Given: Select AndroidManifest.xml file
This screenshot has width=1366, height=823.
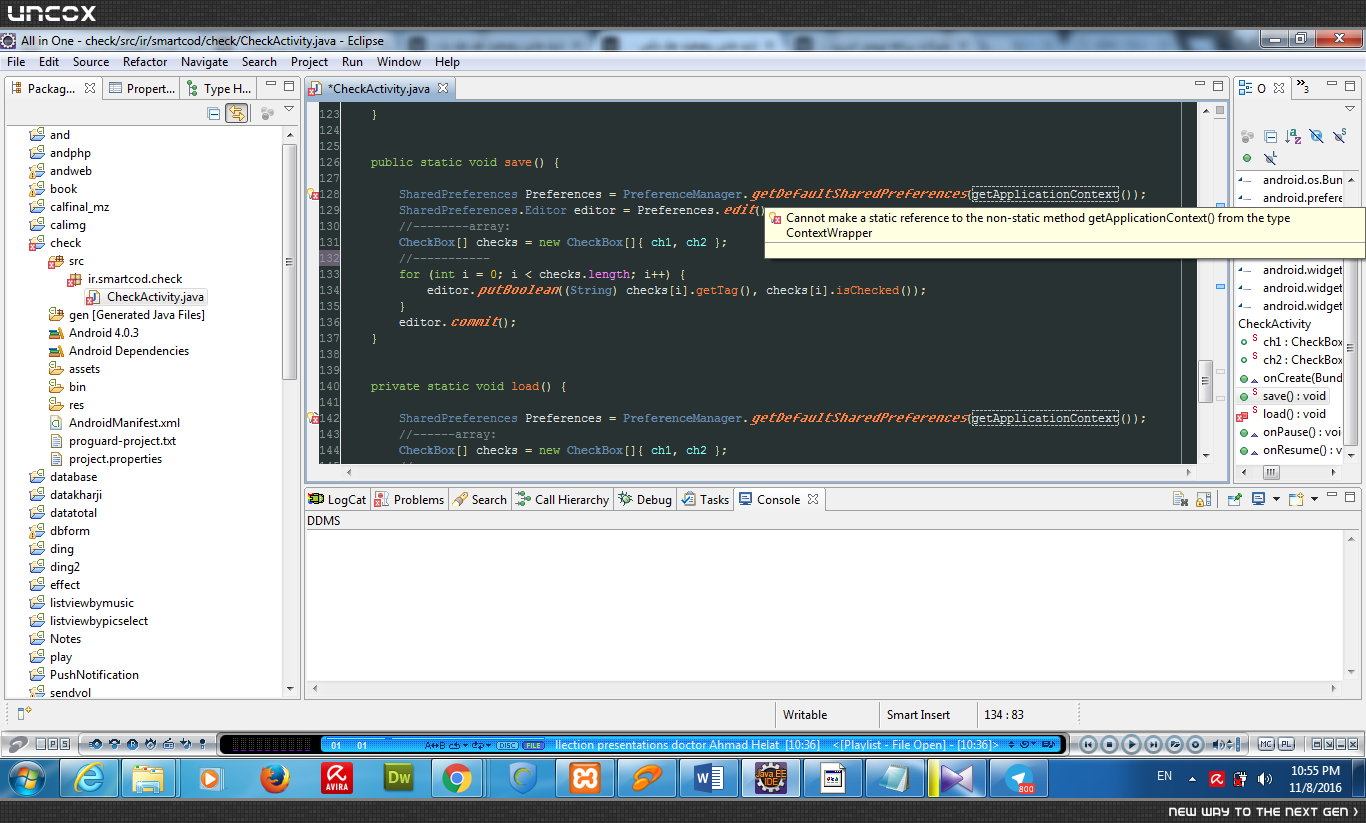Looking at the screenshot, I should 115,423.
